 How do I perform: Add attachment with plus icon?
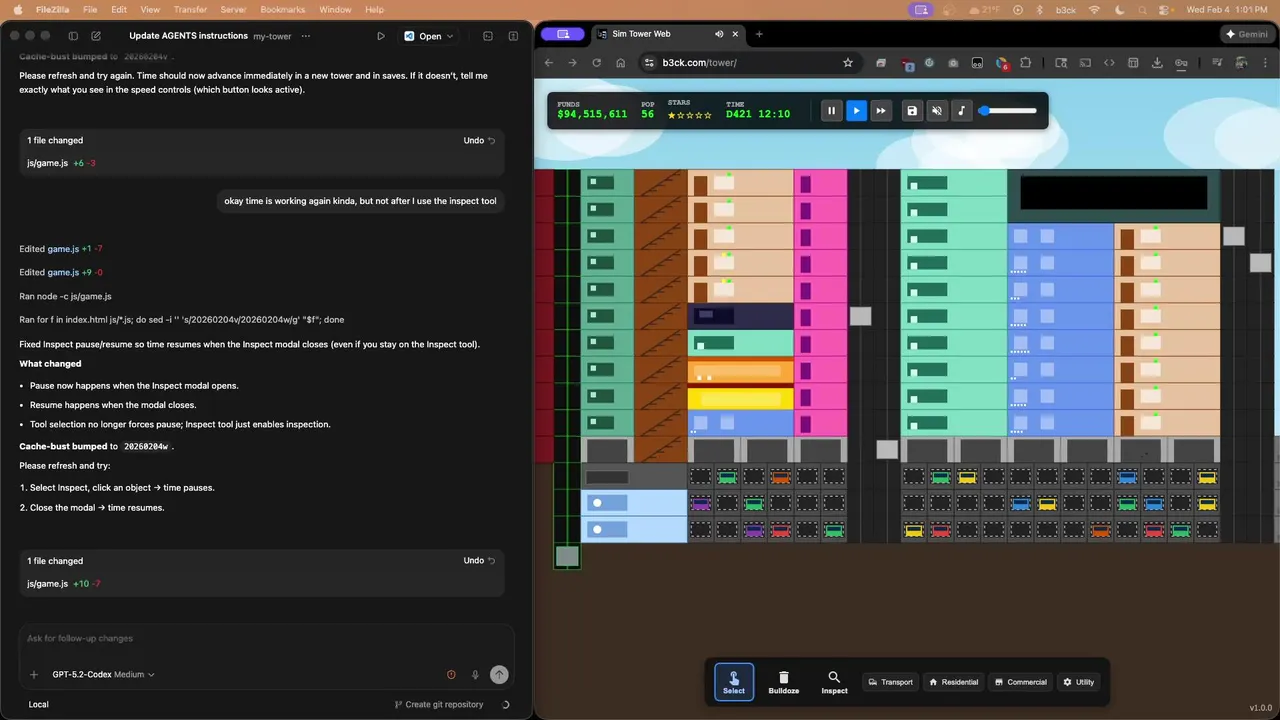tap(34, 675)
